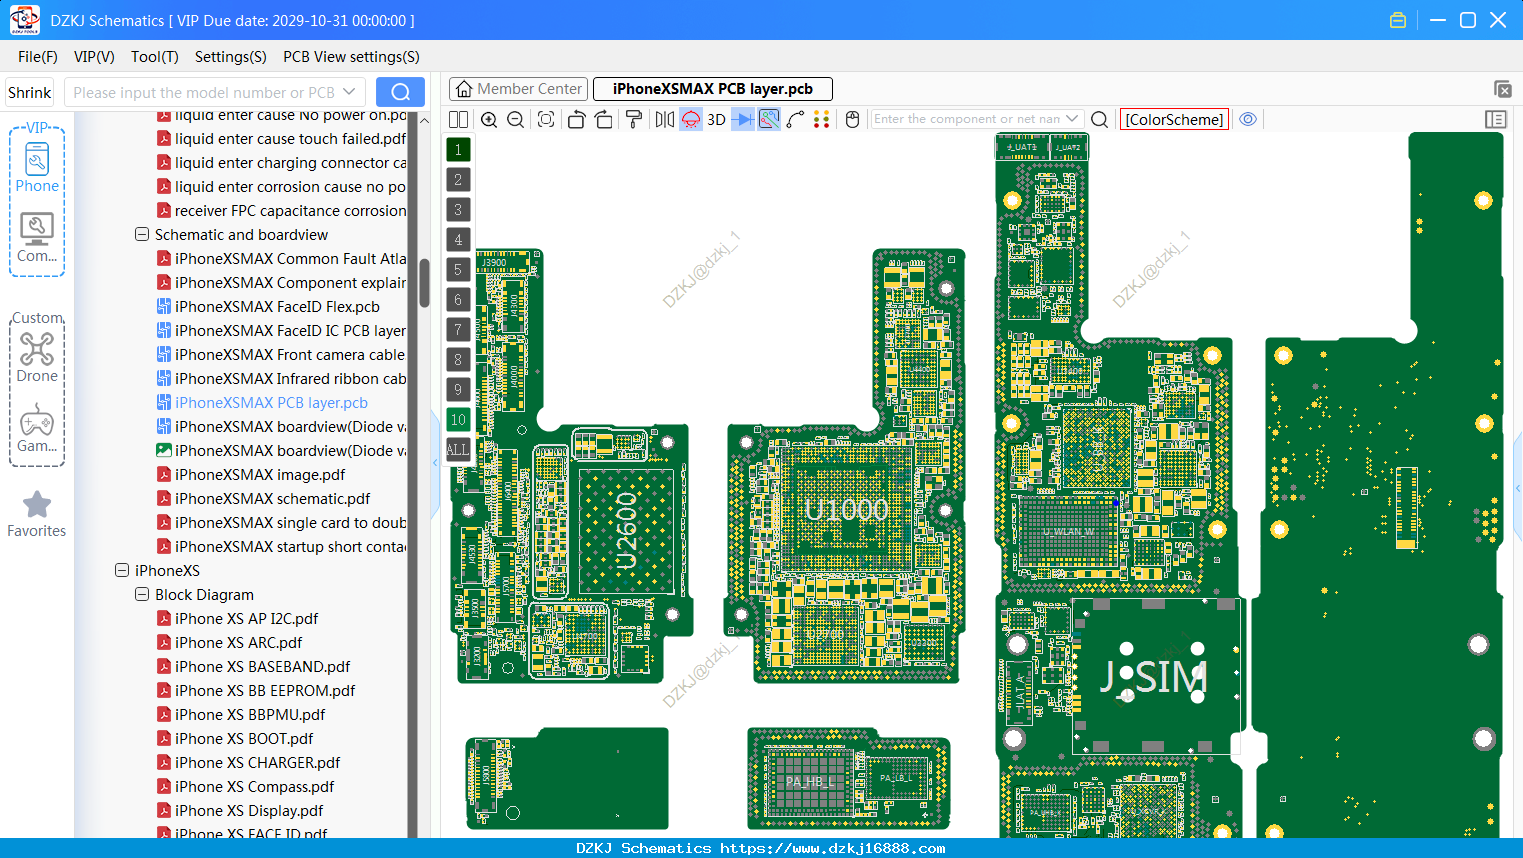Click the file tree vertical scrollbar
This screenshot has width=1523, height=858.
click(424, 283)
